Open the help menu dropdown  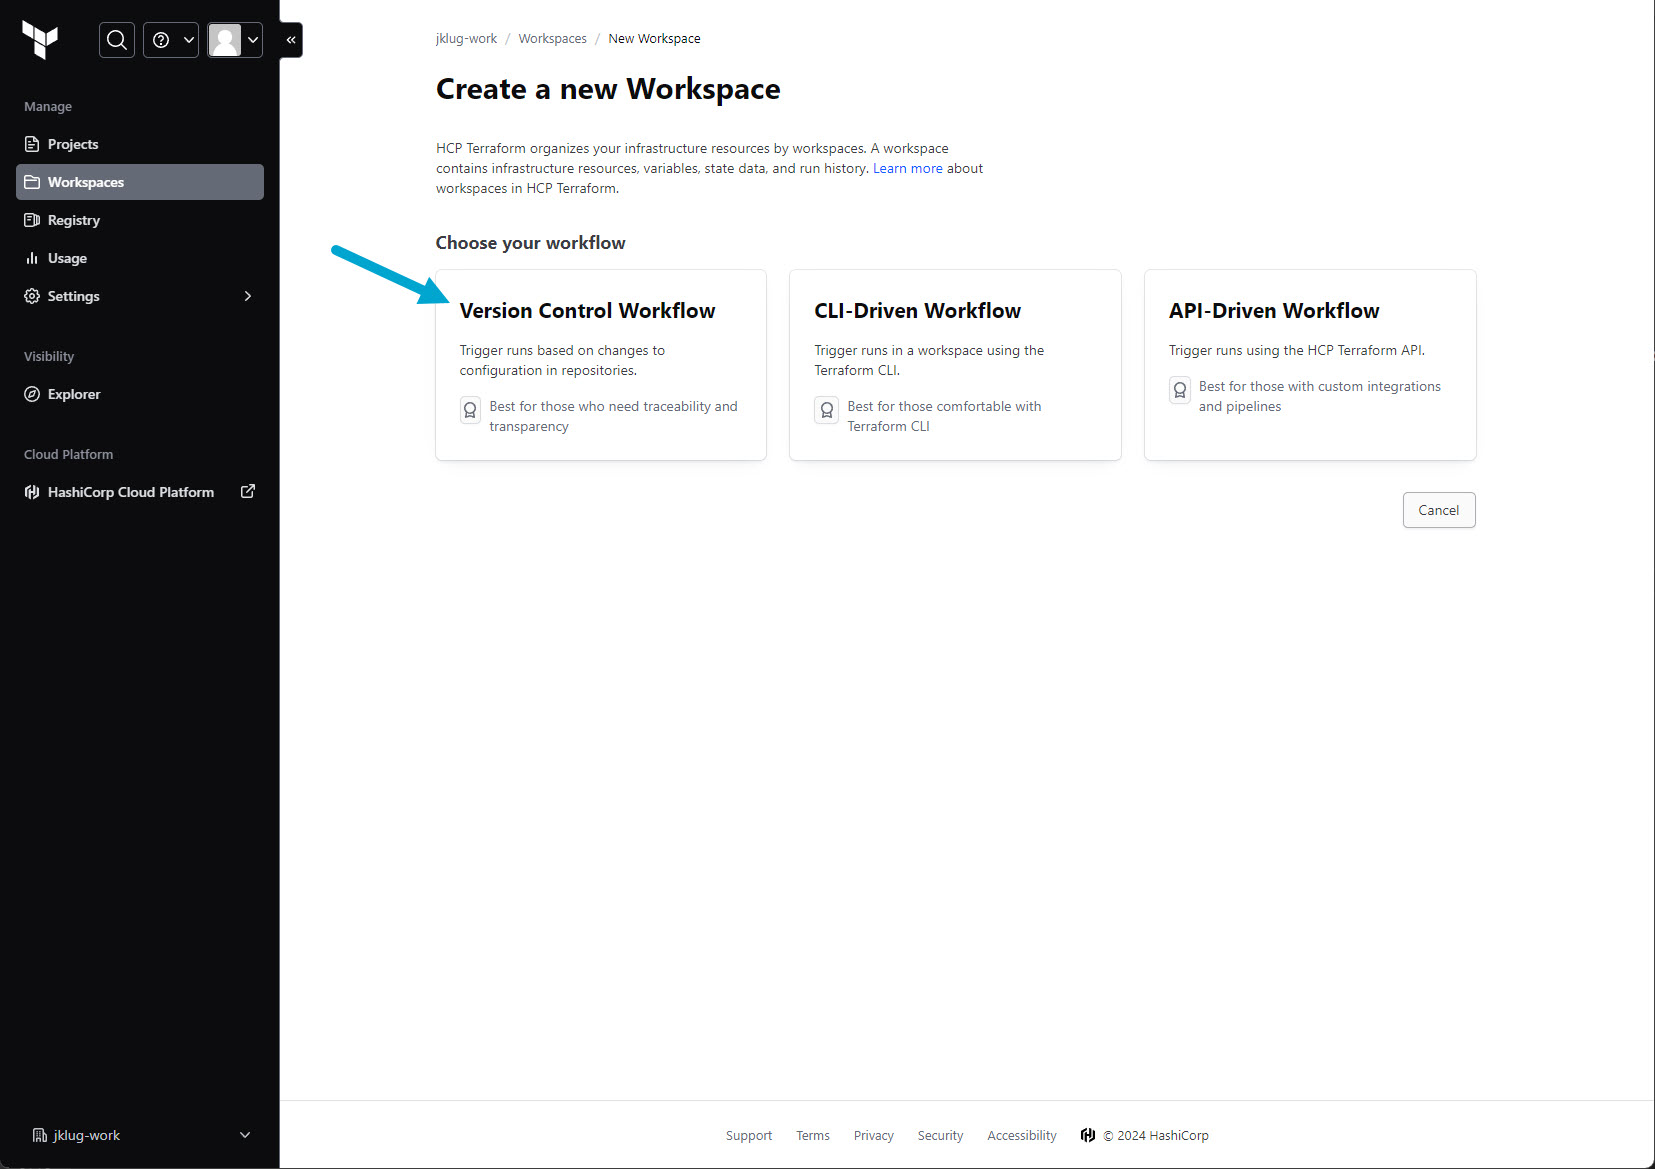tap(171, 40)
